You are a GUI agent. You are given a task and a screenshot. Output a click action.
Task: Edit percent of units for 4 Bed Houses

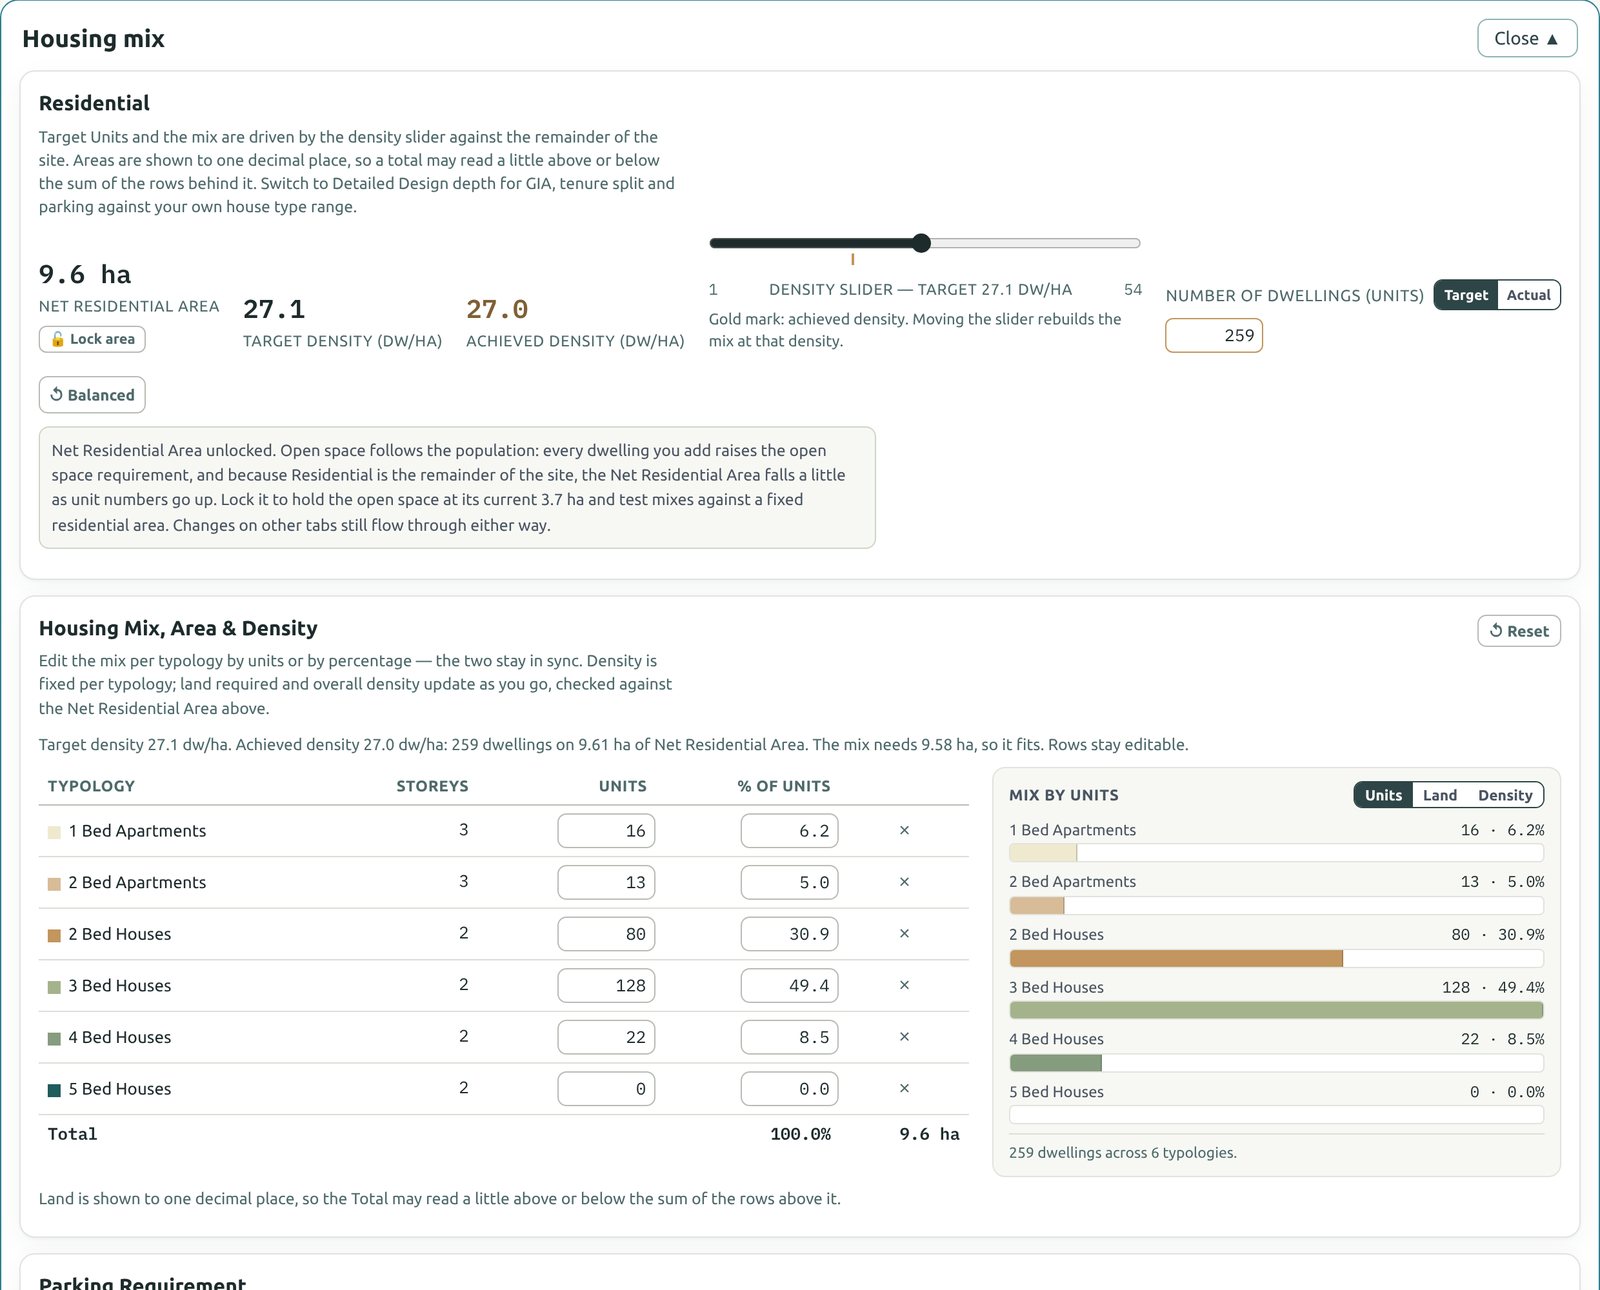point(789,1037)
